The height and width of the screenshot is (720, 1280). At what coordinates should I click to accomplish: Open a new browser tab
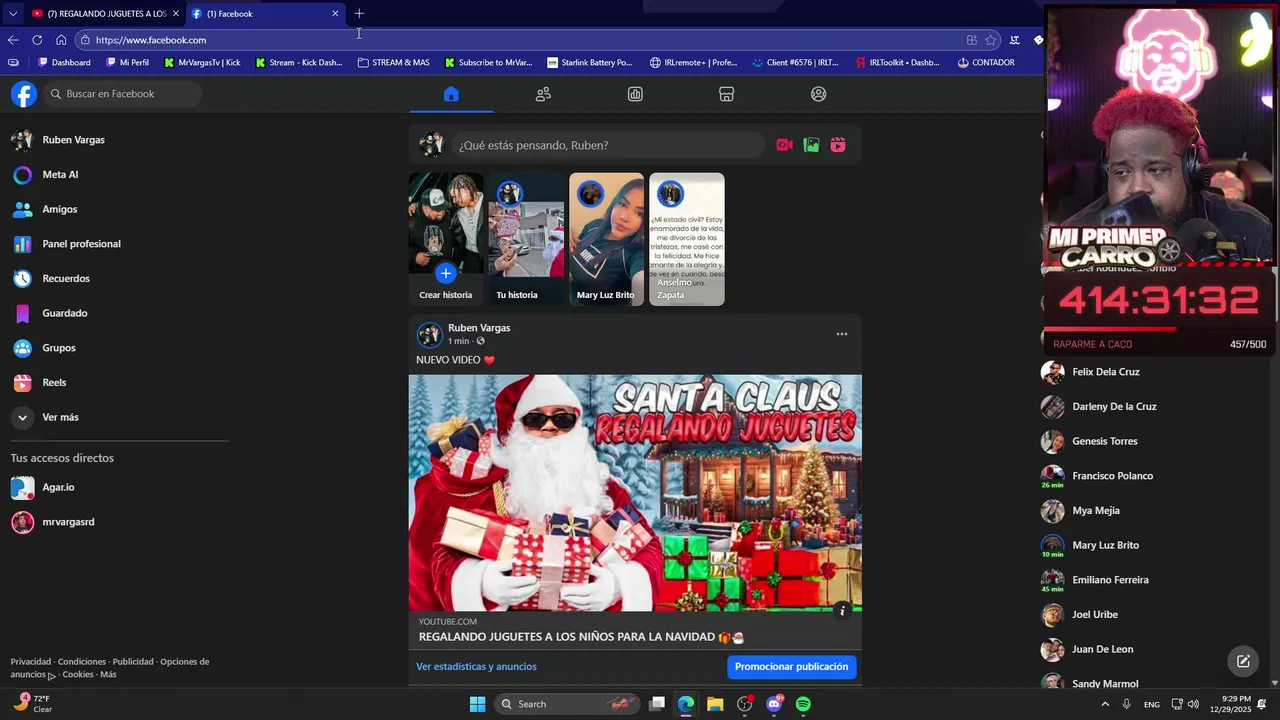[359, 13]
